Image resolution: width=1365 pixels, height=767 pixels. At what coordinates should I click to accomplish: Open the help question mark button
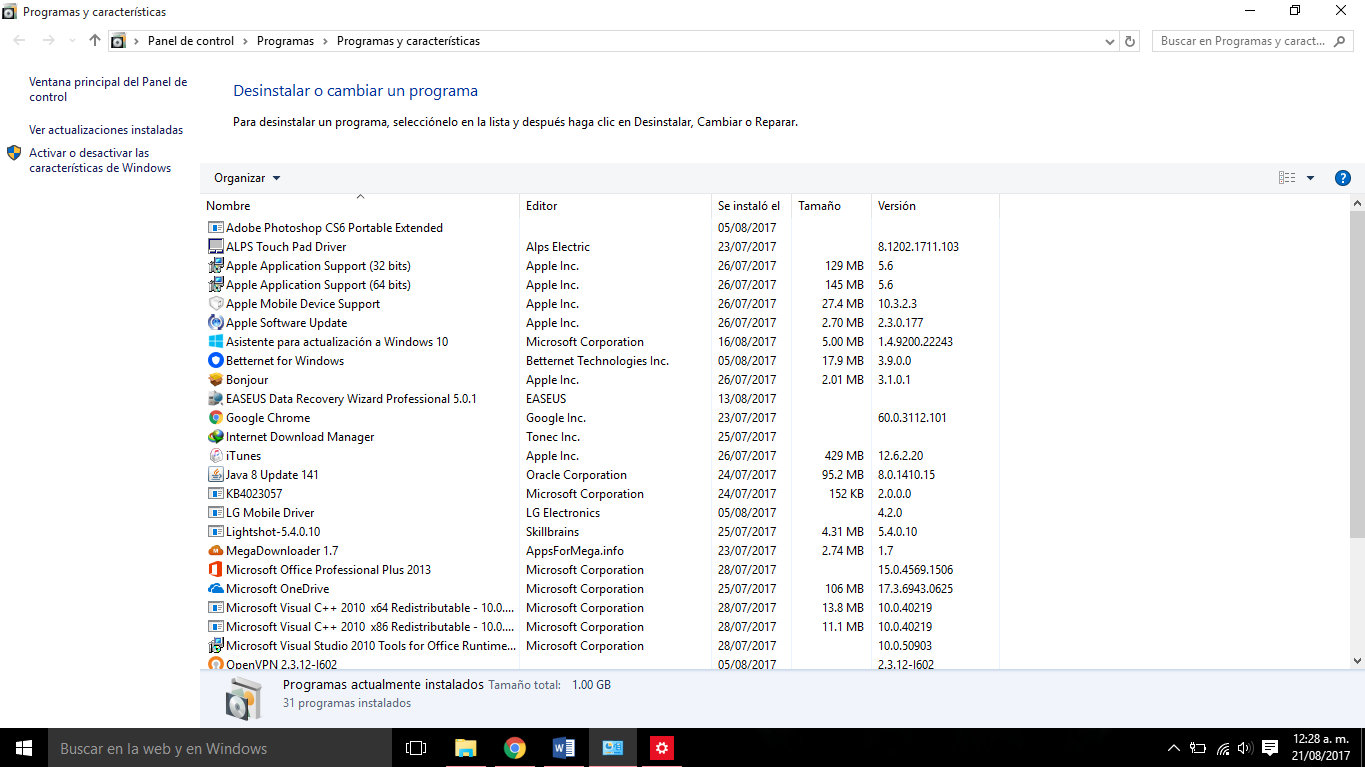click(x=1343, y=178)
